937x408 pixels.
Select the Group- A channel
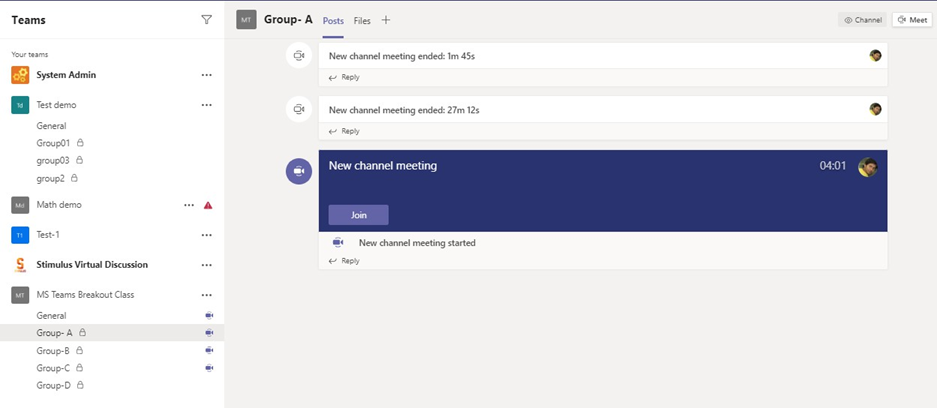point(112,333)
